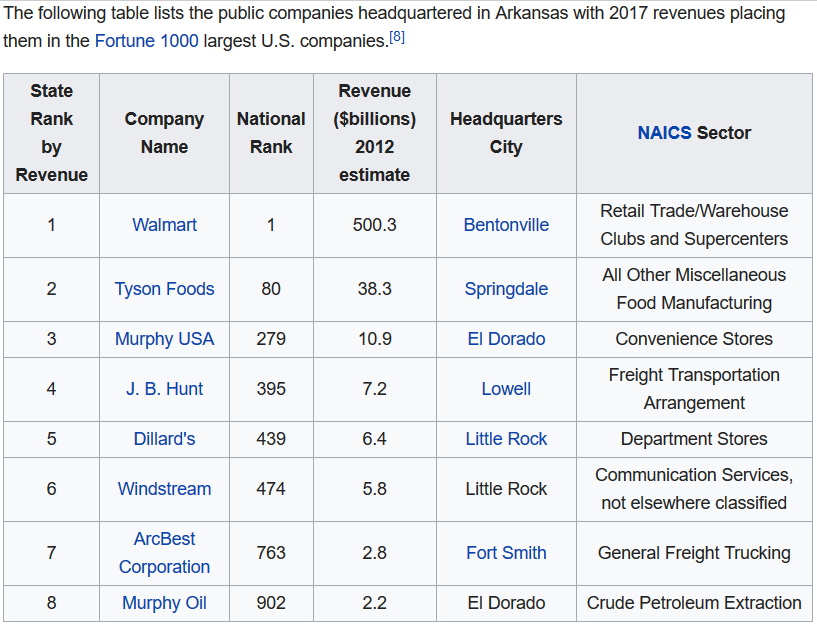Click the 'Convenience Stores' sector cell
Image resolution: width=817 pixels, height=627 pixels.
[x=694, y=339]
